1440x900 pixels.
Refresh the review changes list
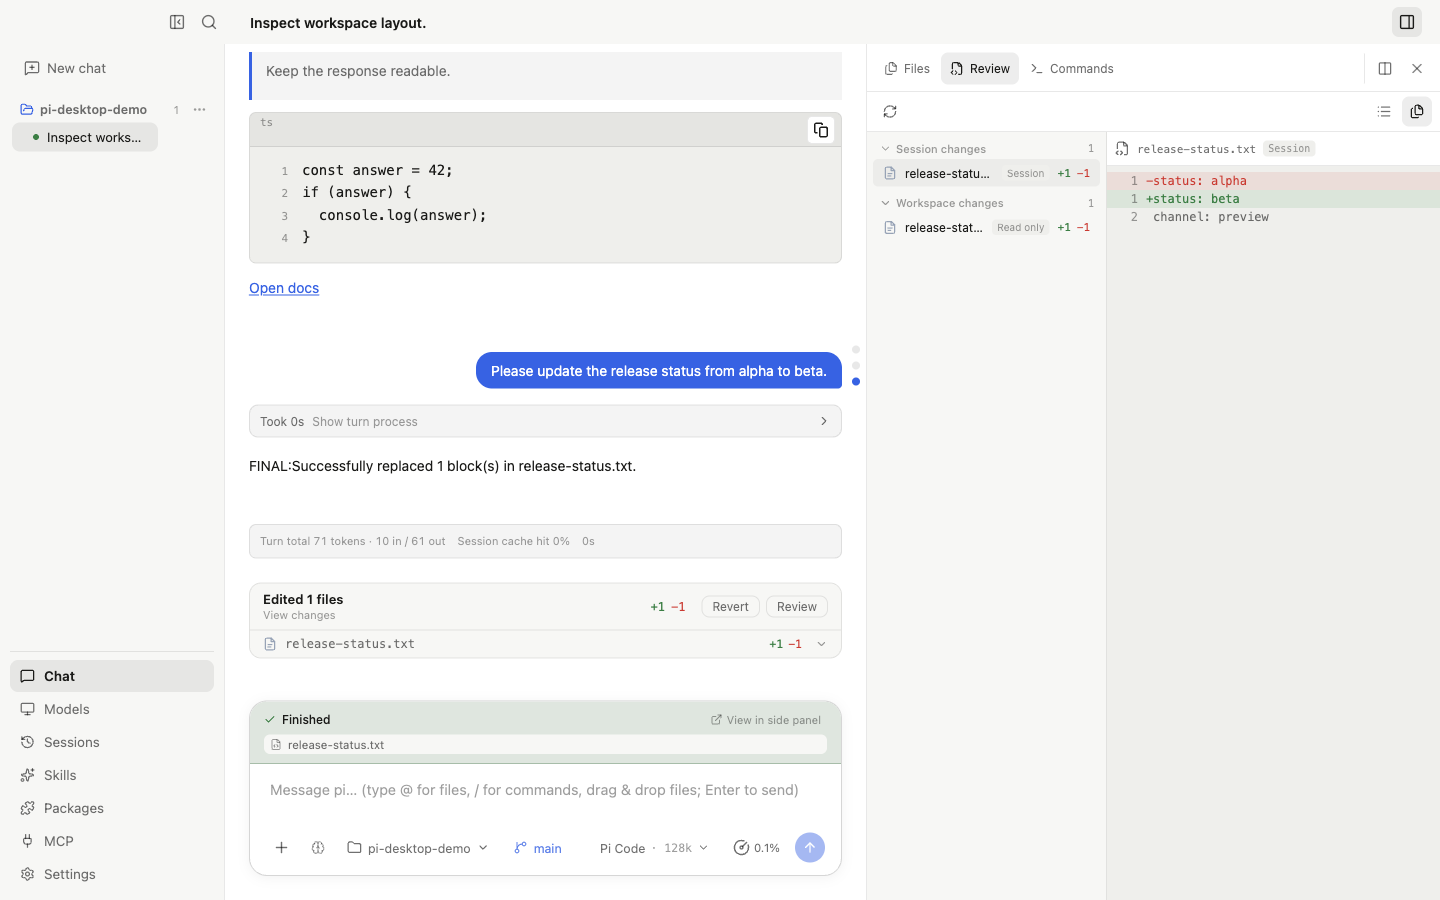click(x=890, y=112)
